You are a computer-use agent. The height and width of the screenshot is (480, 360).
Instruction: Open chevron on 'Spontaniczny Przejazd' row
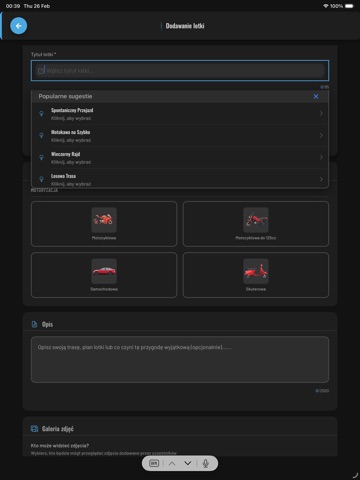pyautogui.click(x=321, y=114)
